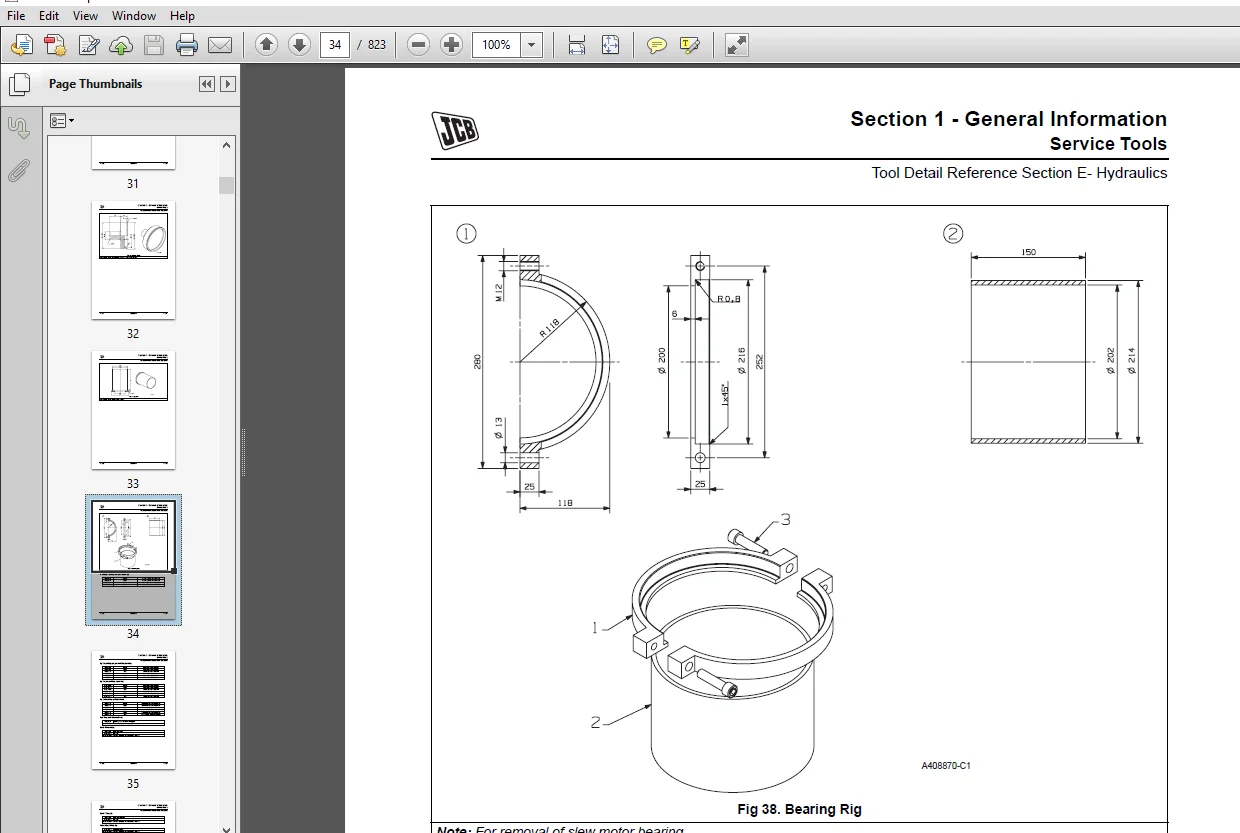The width and height of the screenshot is (1240, 833).
Task: Expand the thumbnails panel with right-arrow button
Action: pos(228,84)
